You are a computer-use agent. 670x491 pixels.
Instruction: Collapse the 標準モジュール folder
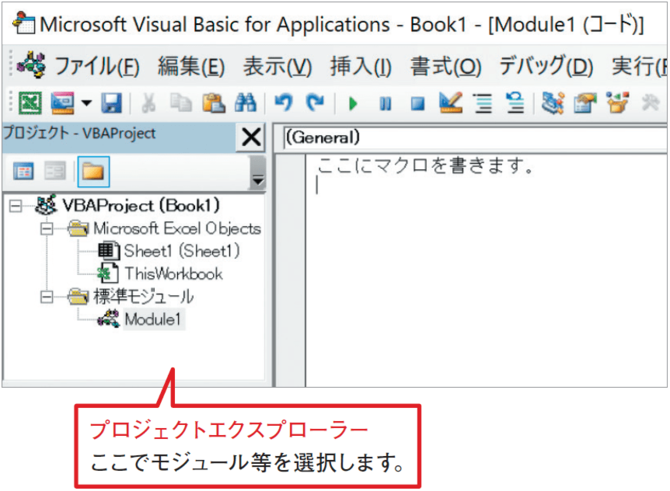(x=47, y=297)
